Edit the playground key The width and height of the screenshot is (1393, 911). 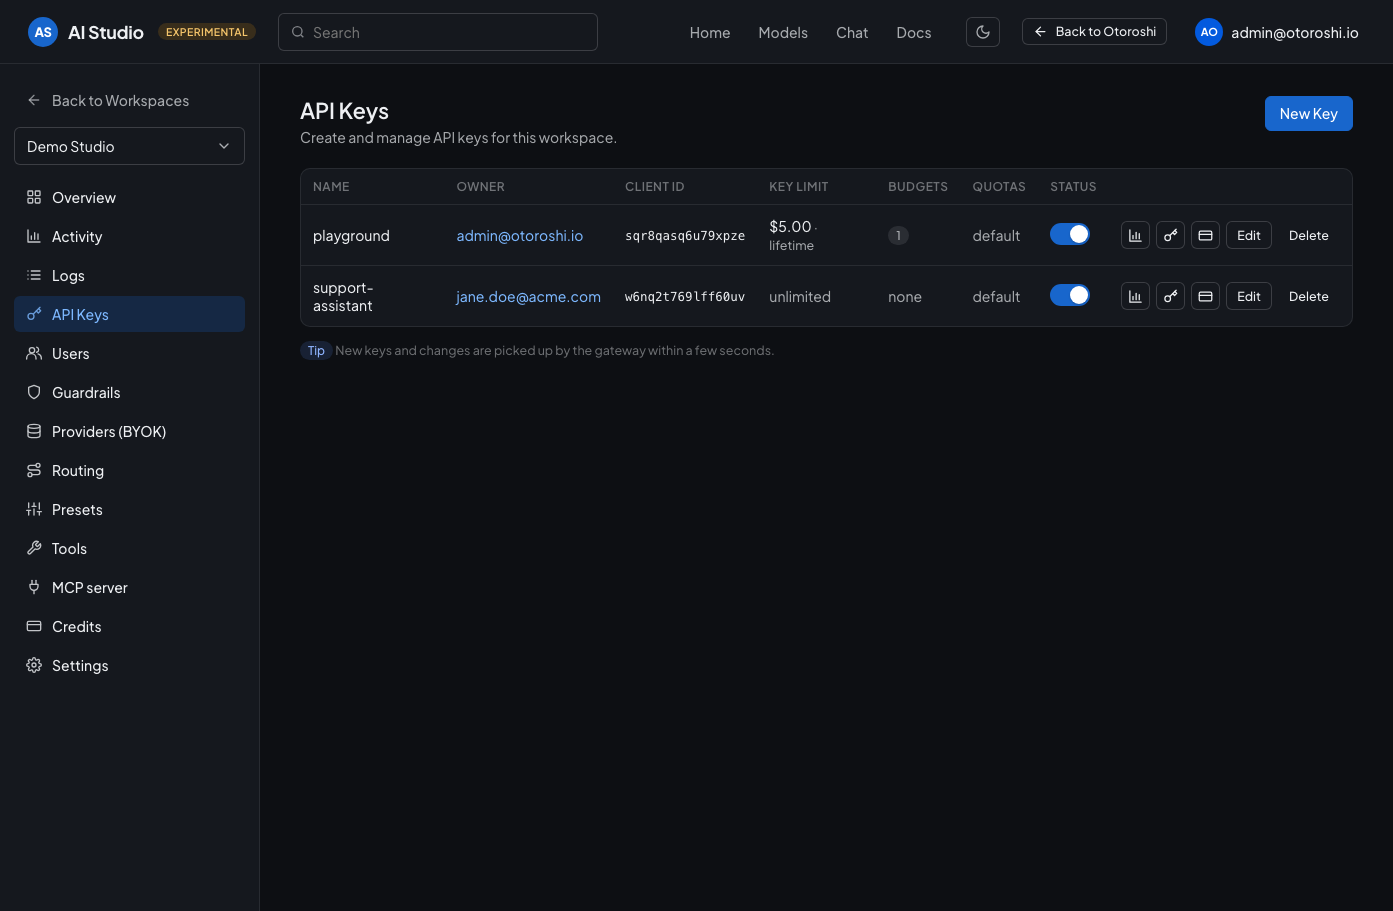pyautogui.click(x=1248, y=235)
